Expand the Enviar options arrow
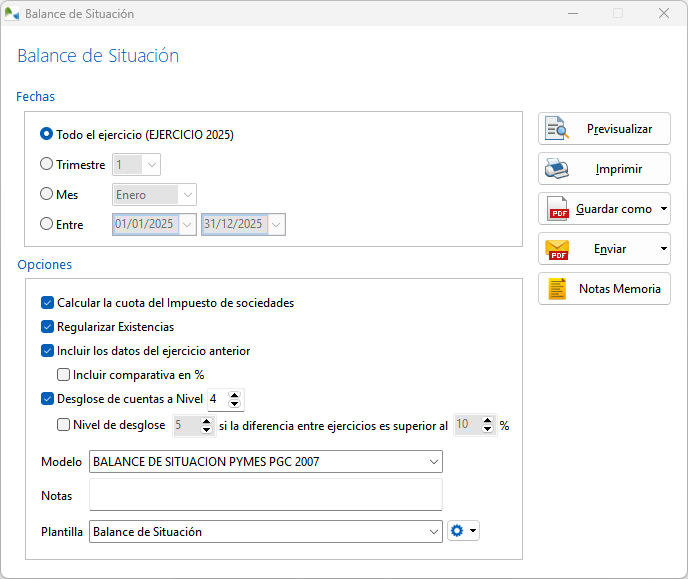The width and height of the screenshot is (688, 579). pos(664,249)
